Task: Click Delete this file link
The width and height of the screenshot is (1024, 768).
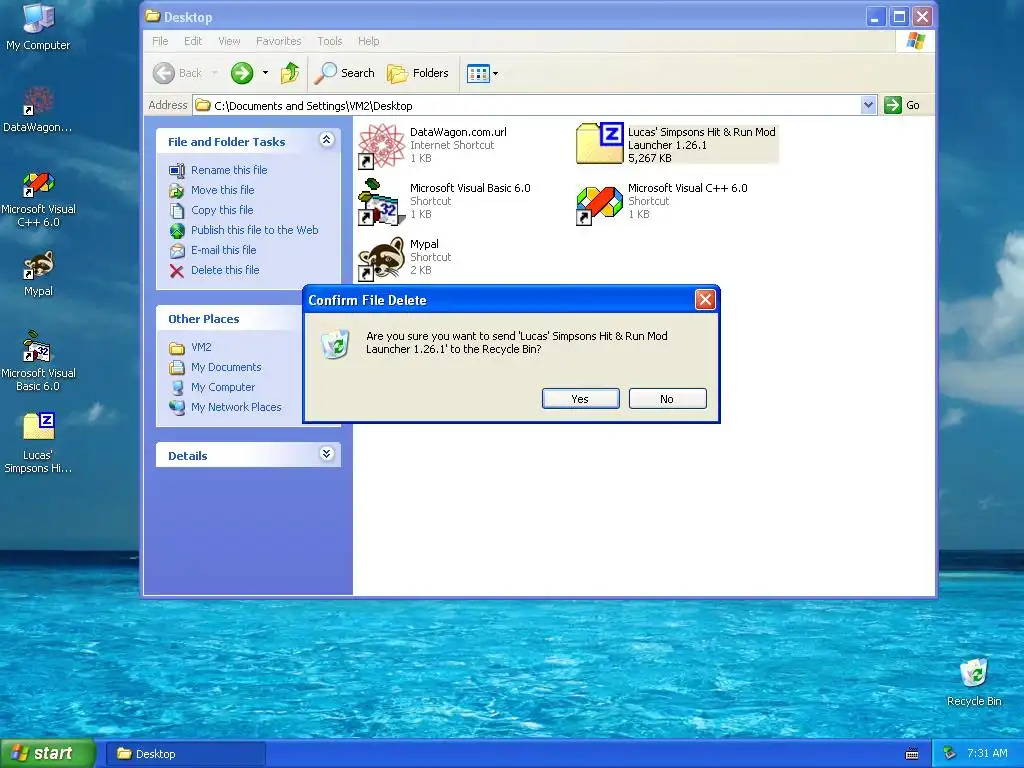Action: 225,270
